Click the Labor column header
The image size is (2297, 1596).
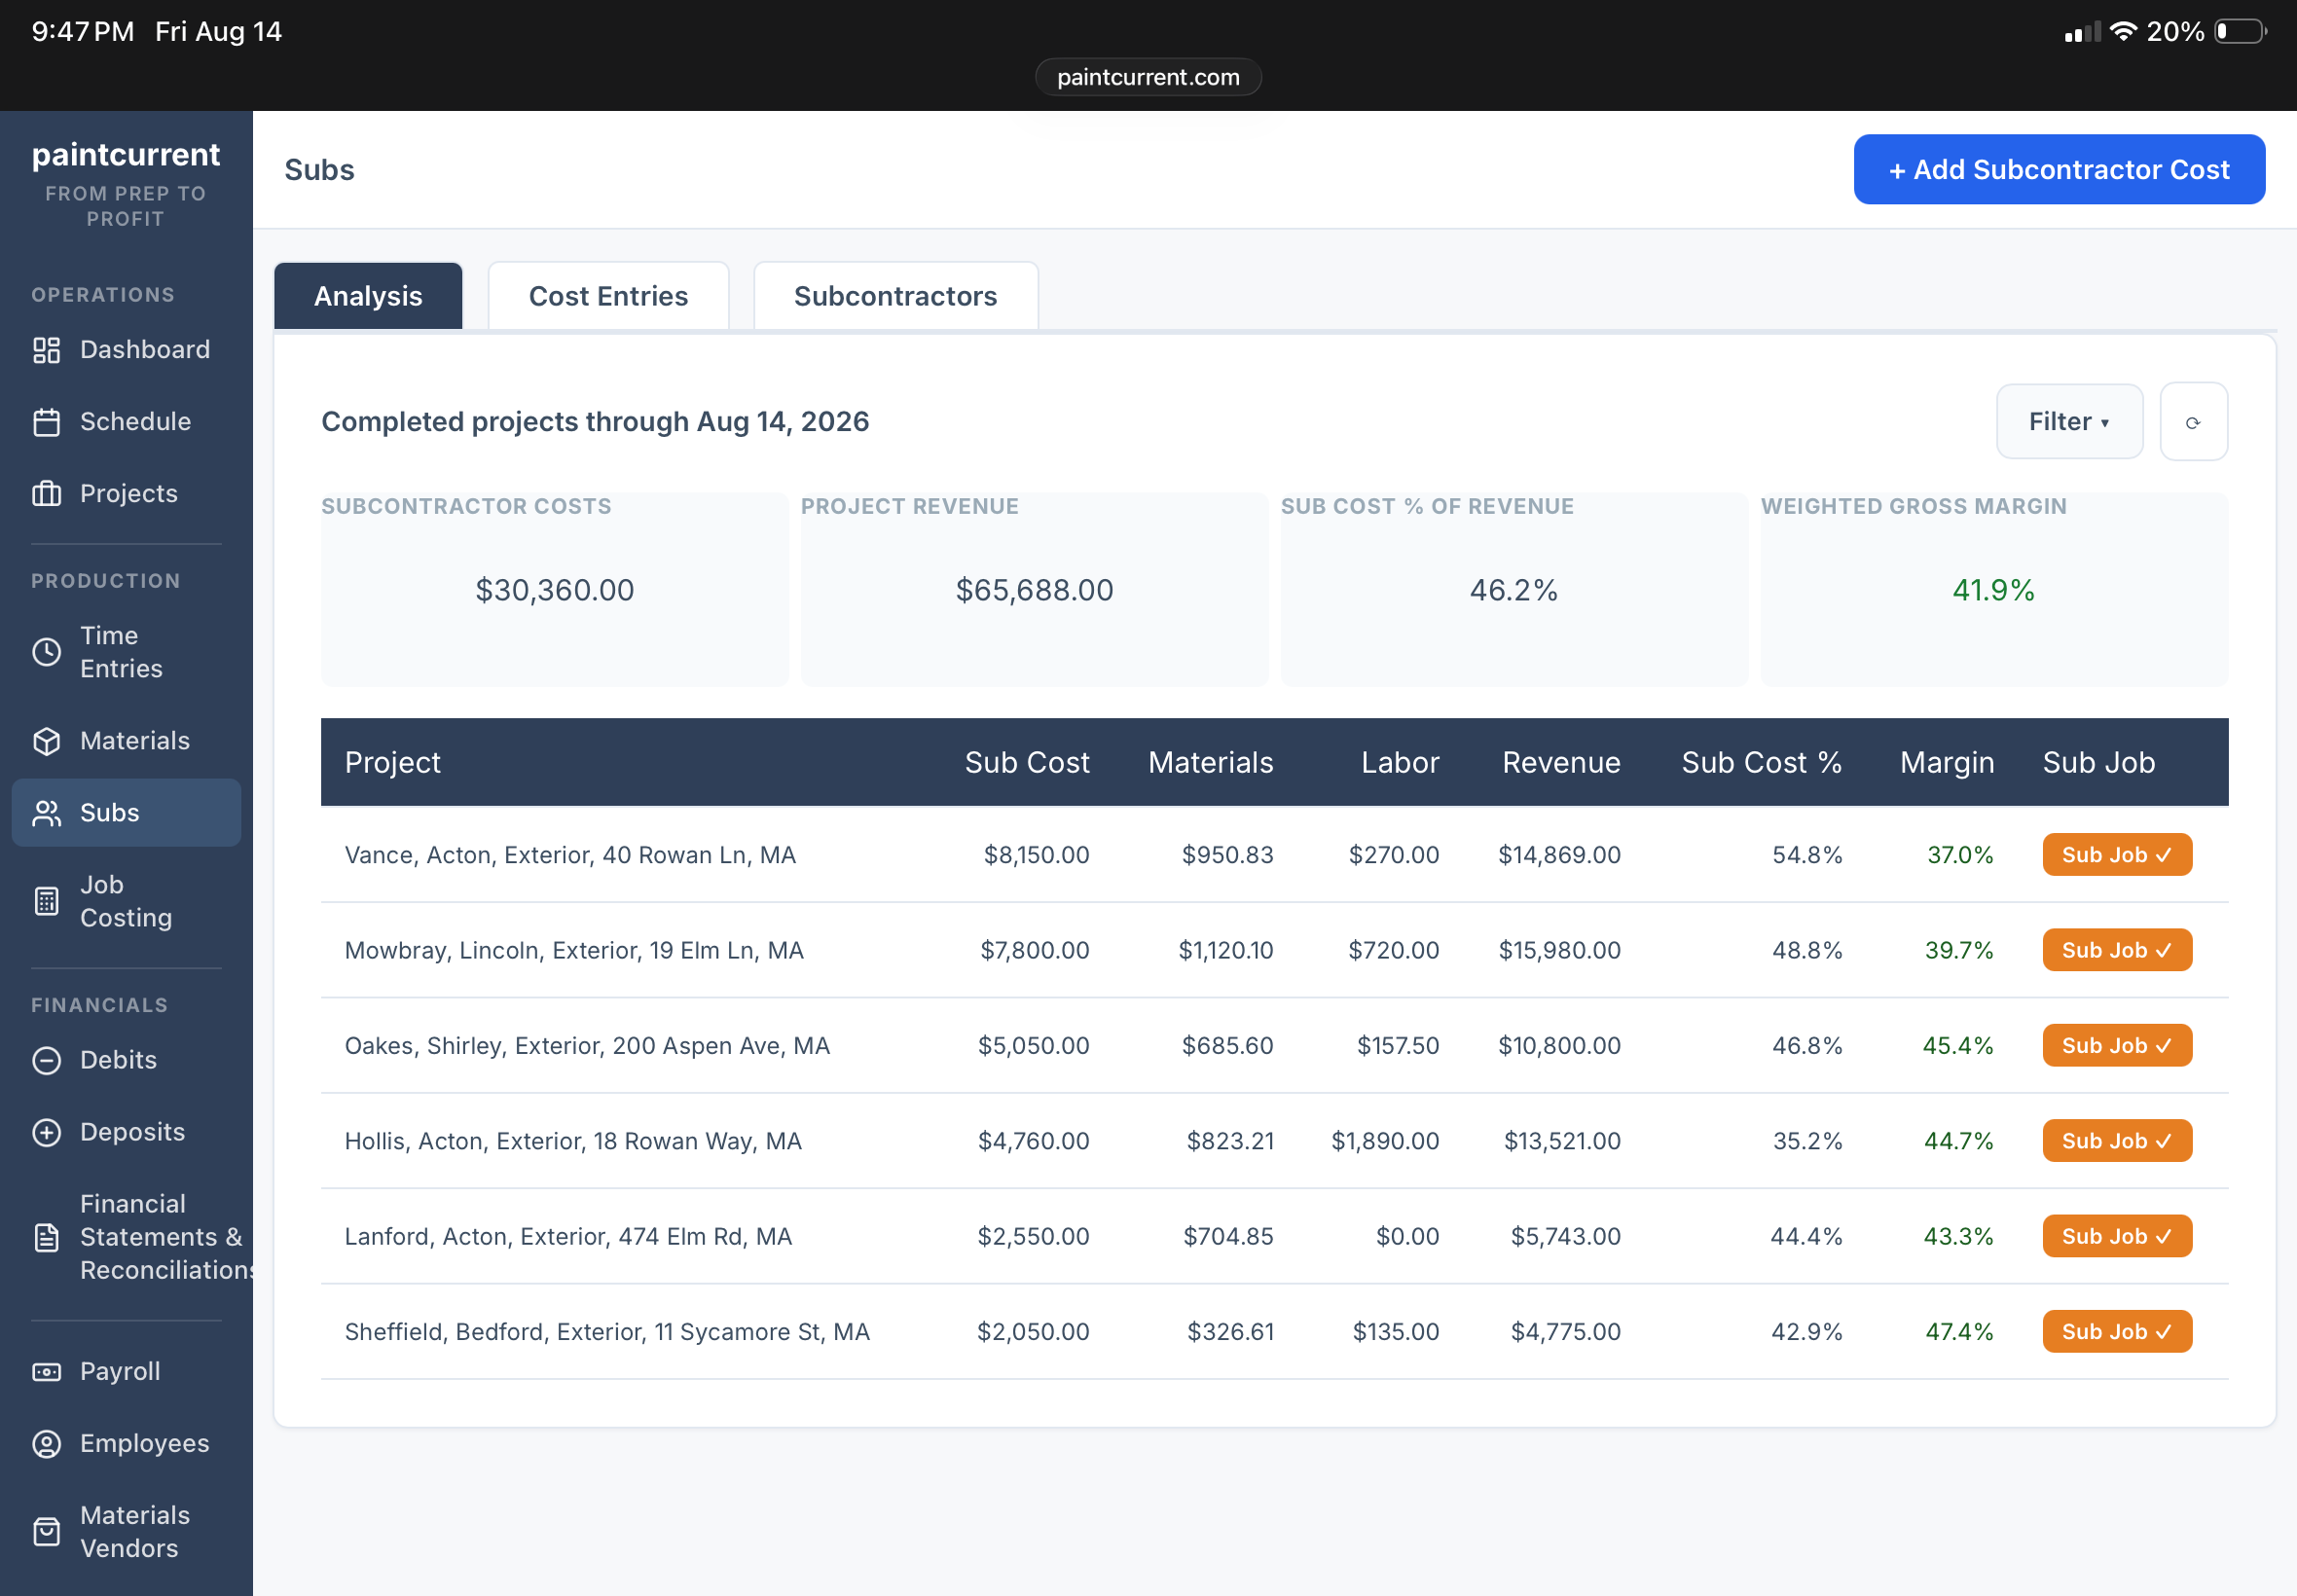click(x=1400, y=763)
